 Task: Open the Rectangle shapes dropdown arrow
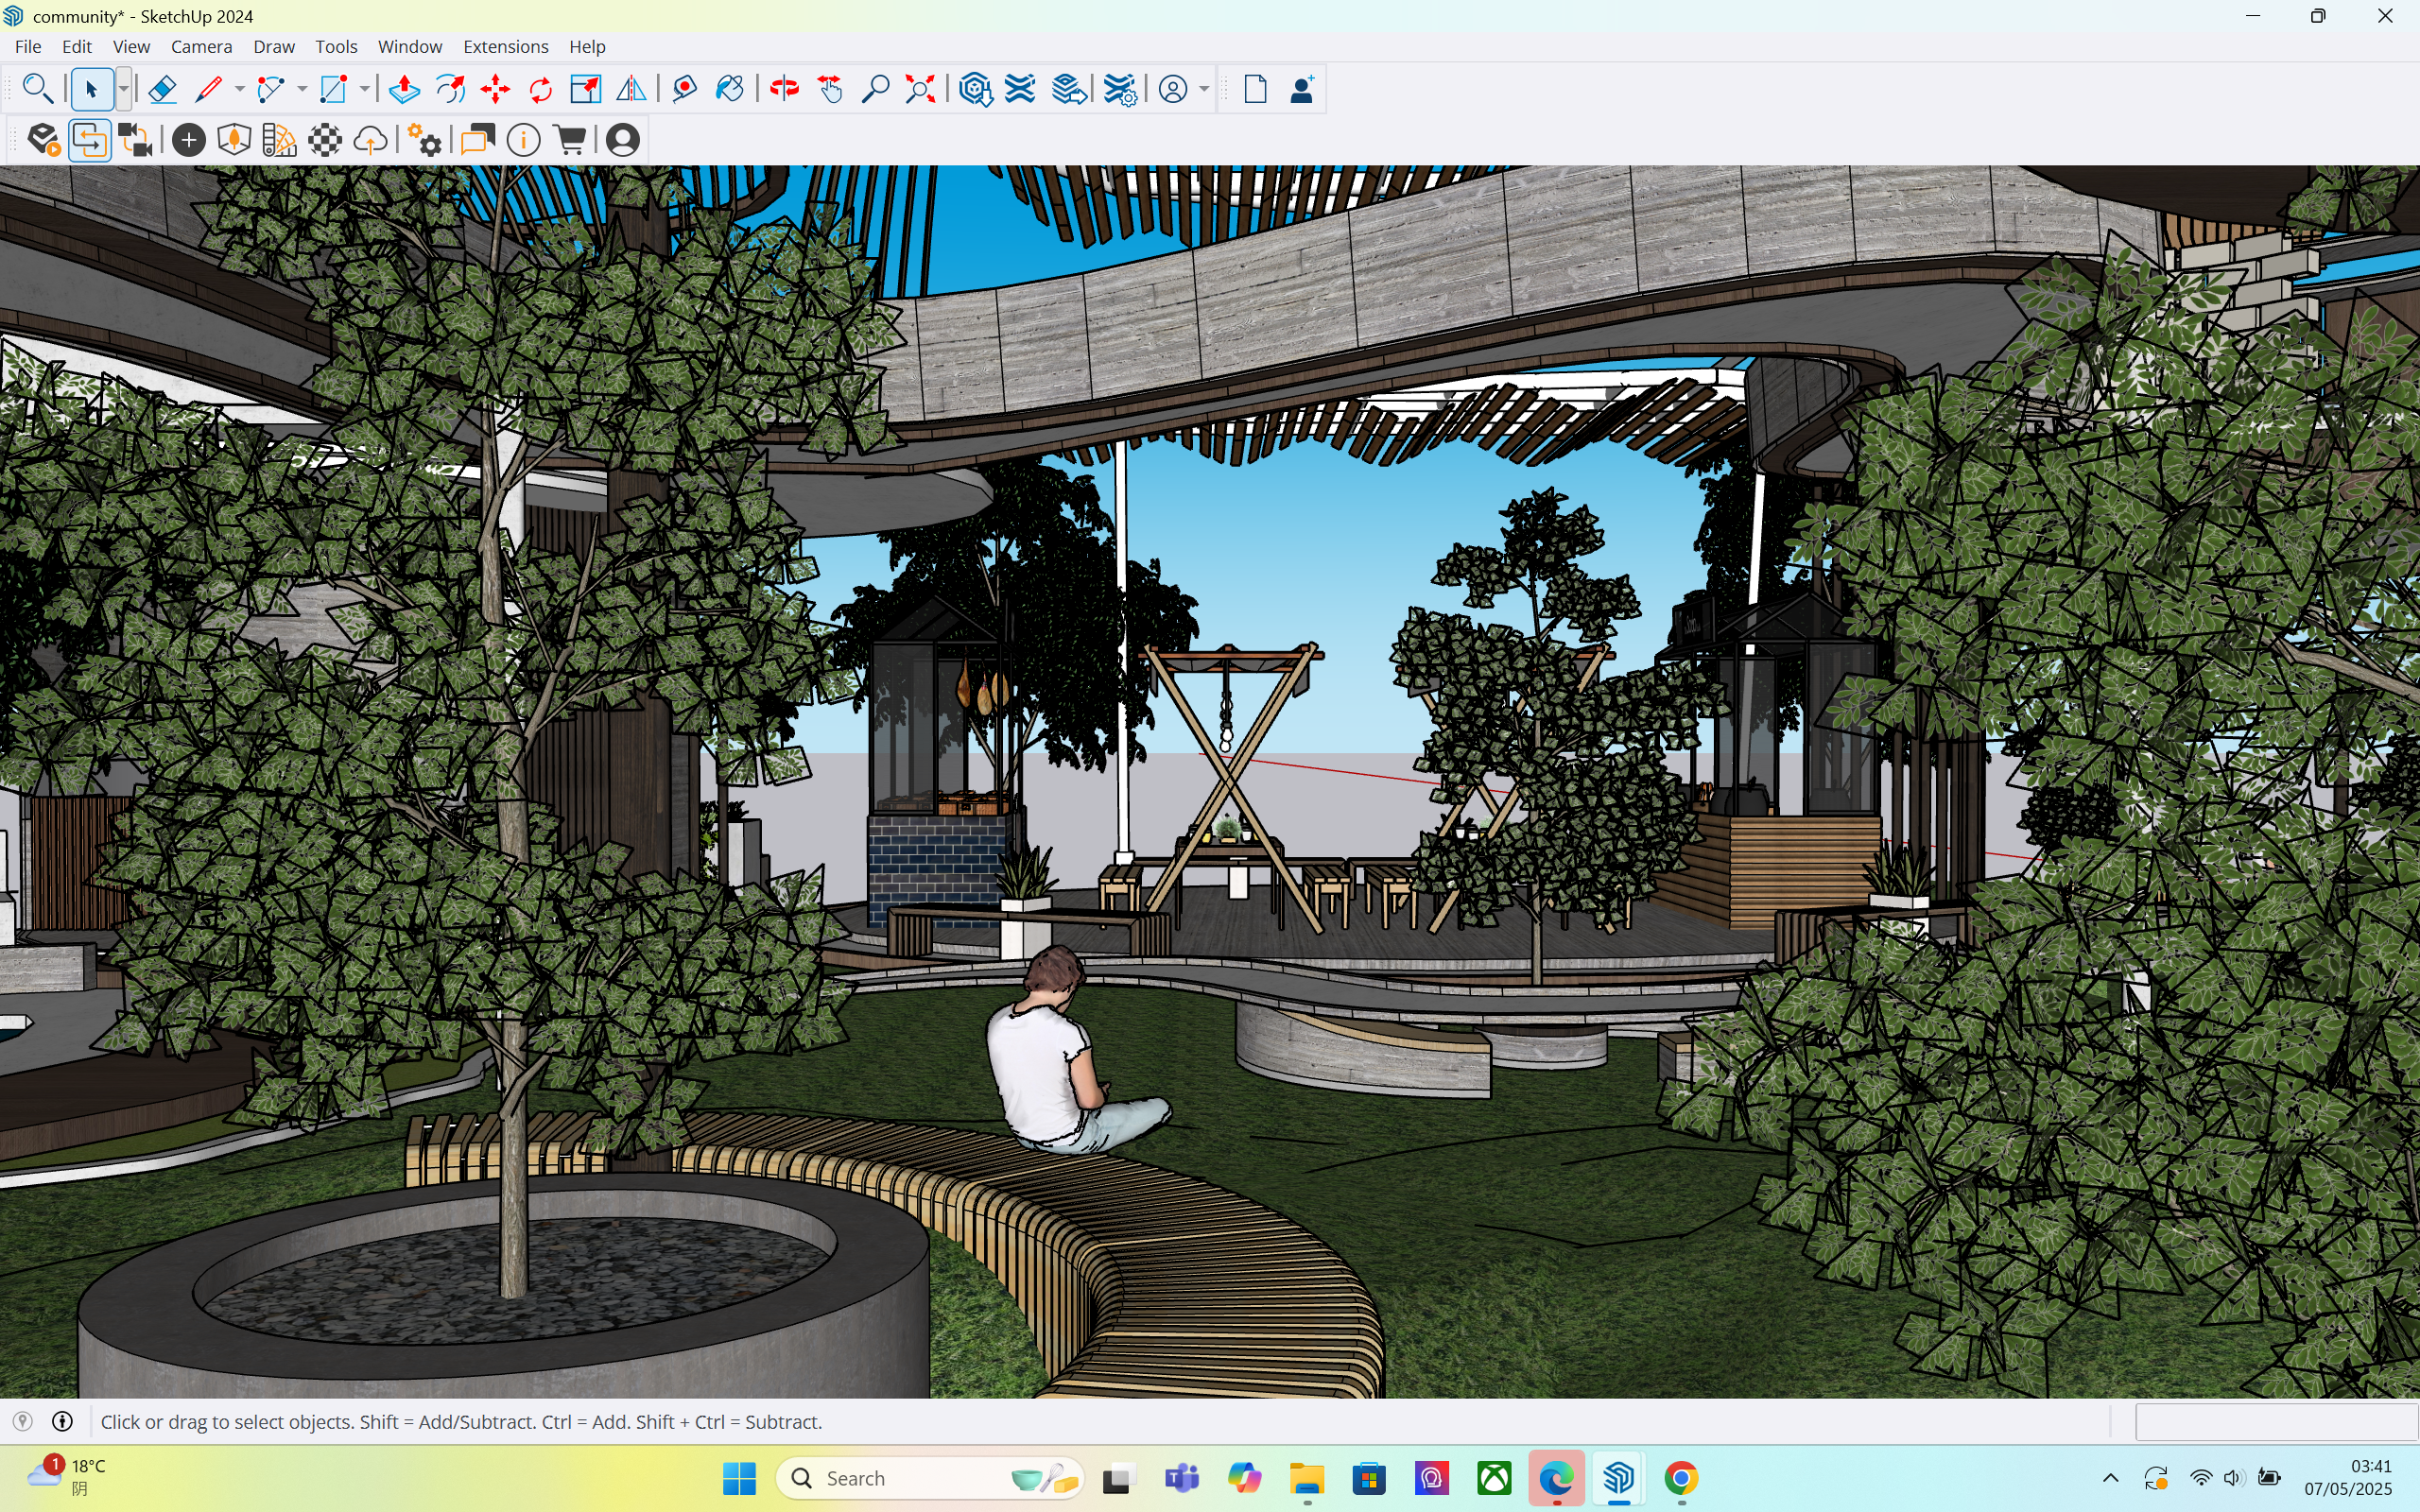[x=364, y=90]
